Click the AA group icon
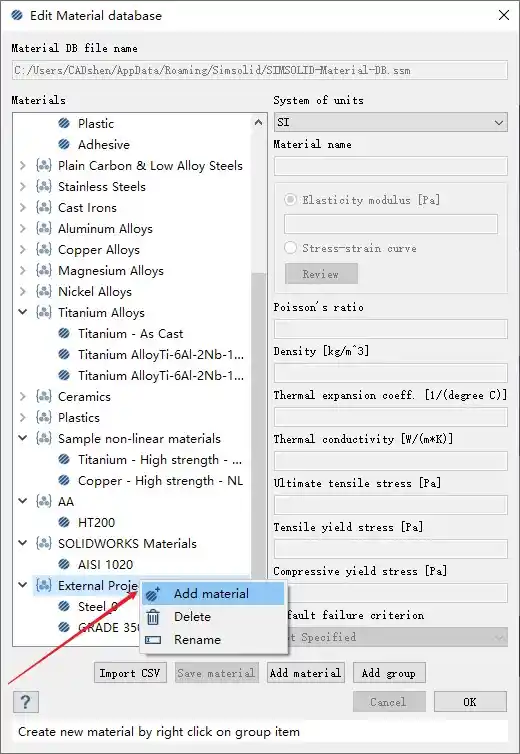 pyautogui.click(x=44, y=502)
